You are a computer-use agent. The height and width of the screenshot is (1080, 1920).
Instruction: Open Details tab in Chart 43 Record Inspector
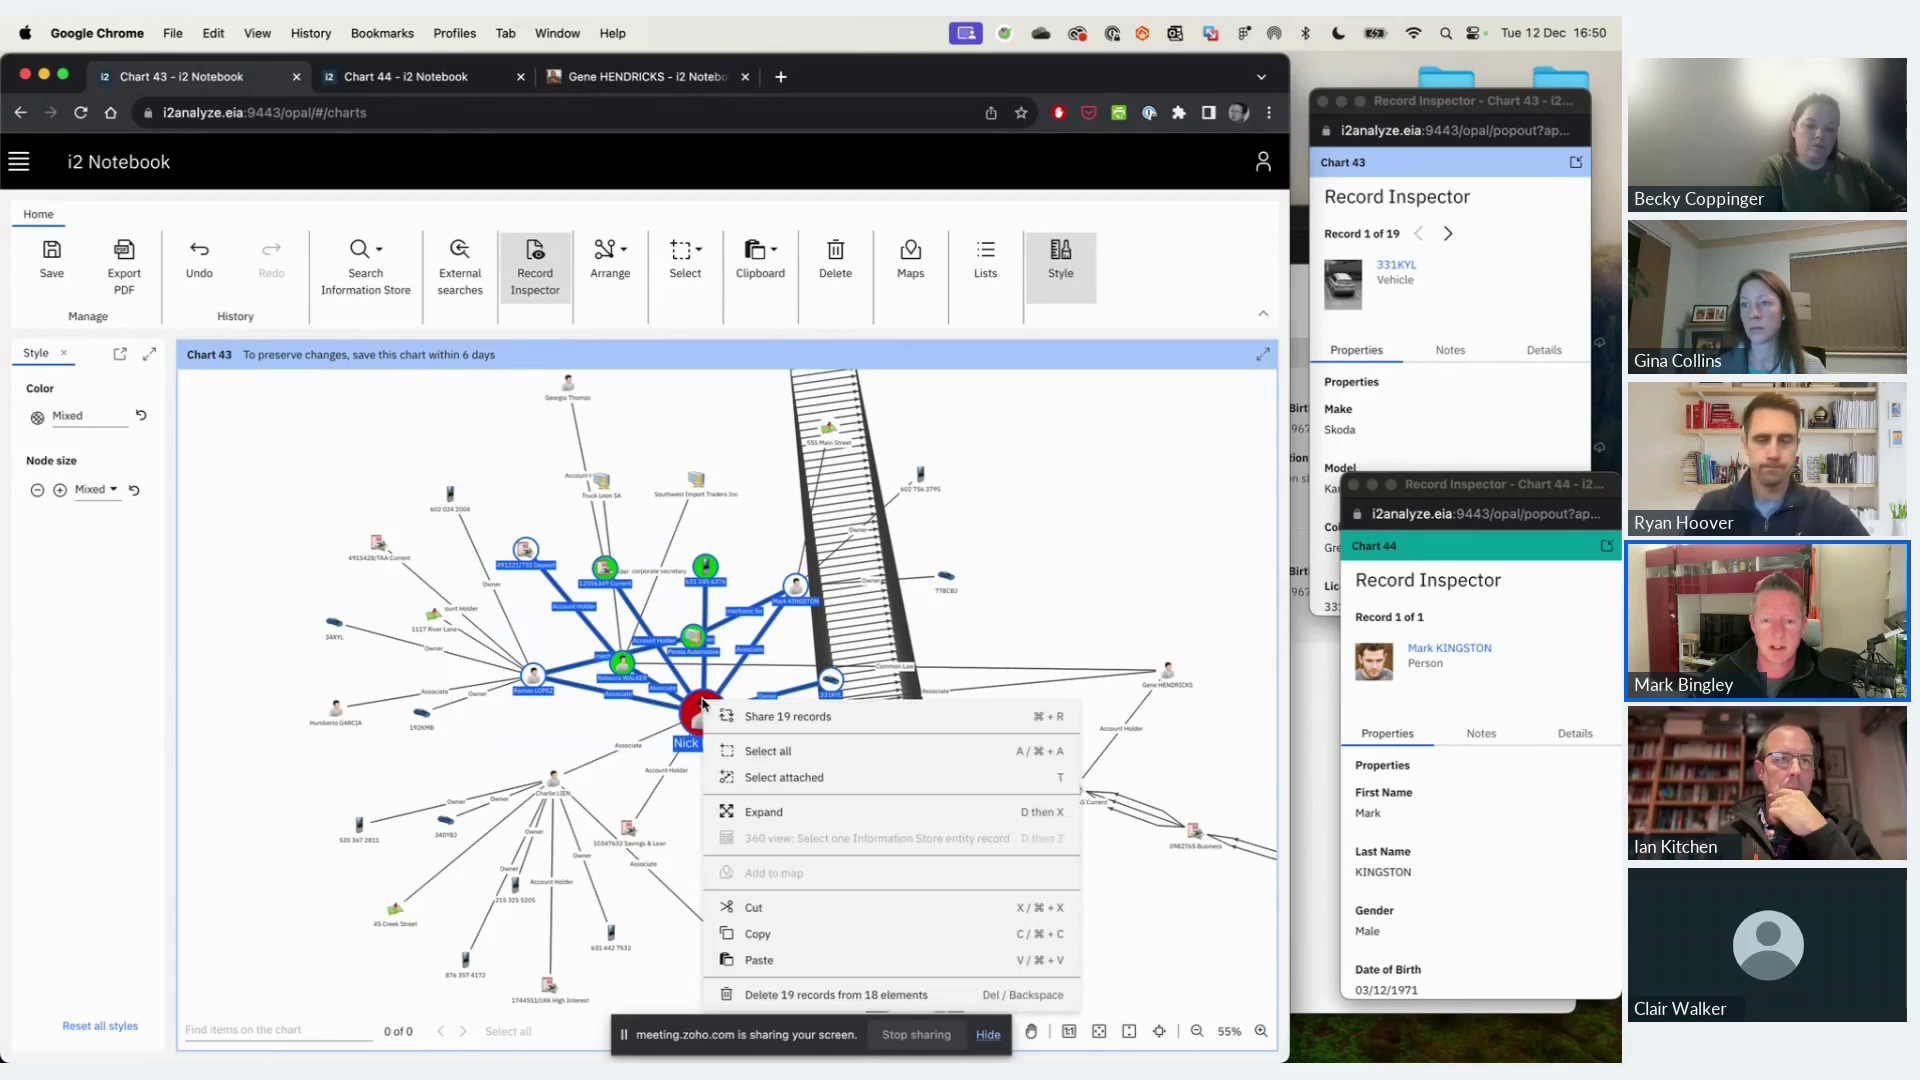pyautogui.click(x=1544, y=350)
